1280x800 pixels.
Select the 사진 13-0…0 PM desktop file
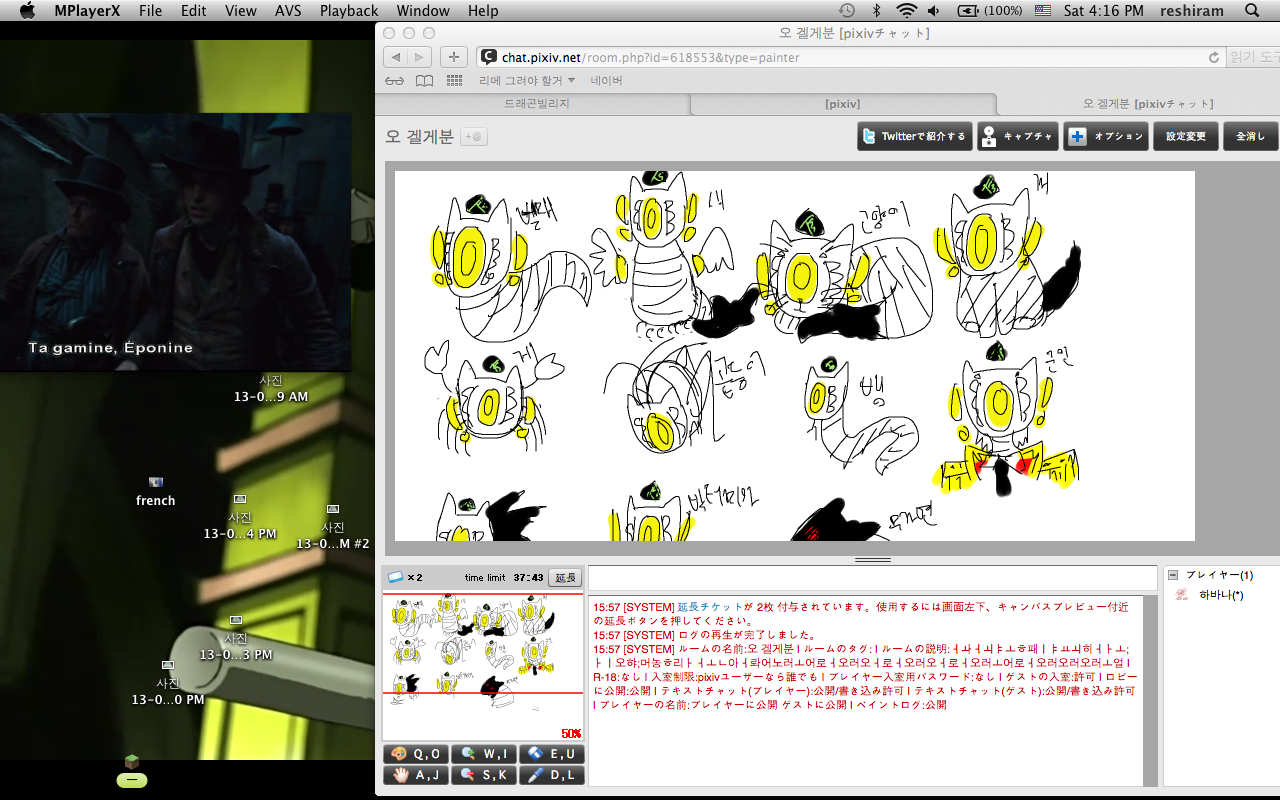coord(168,683)
